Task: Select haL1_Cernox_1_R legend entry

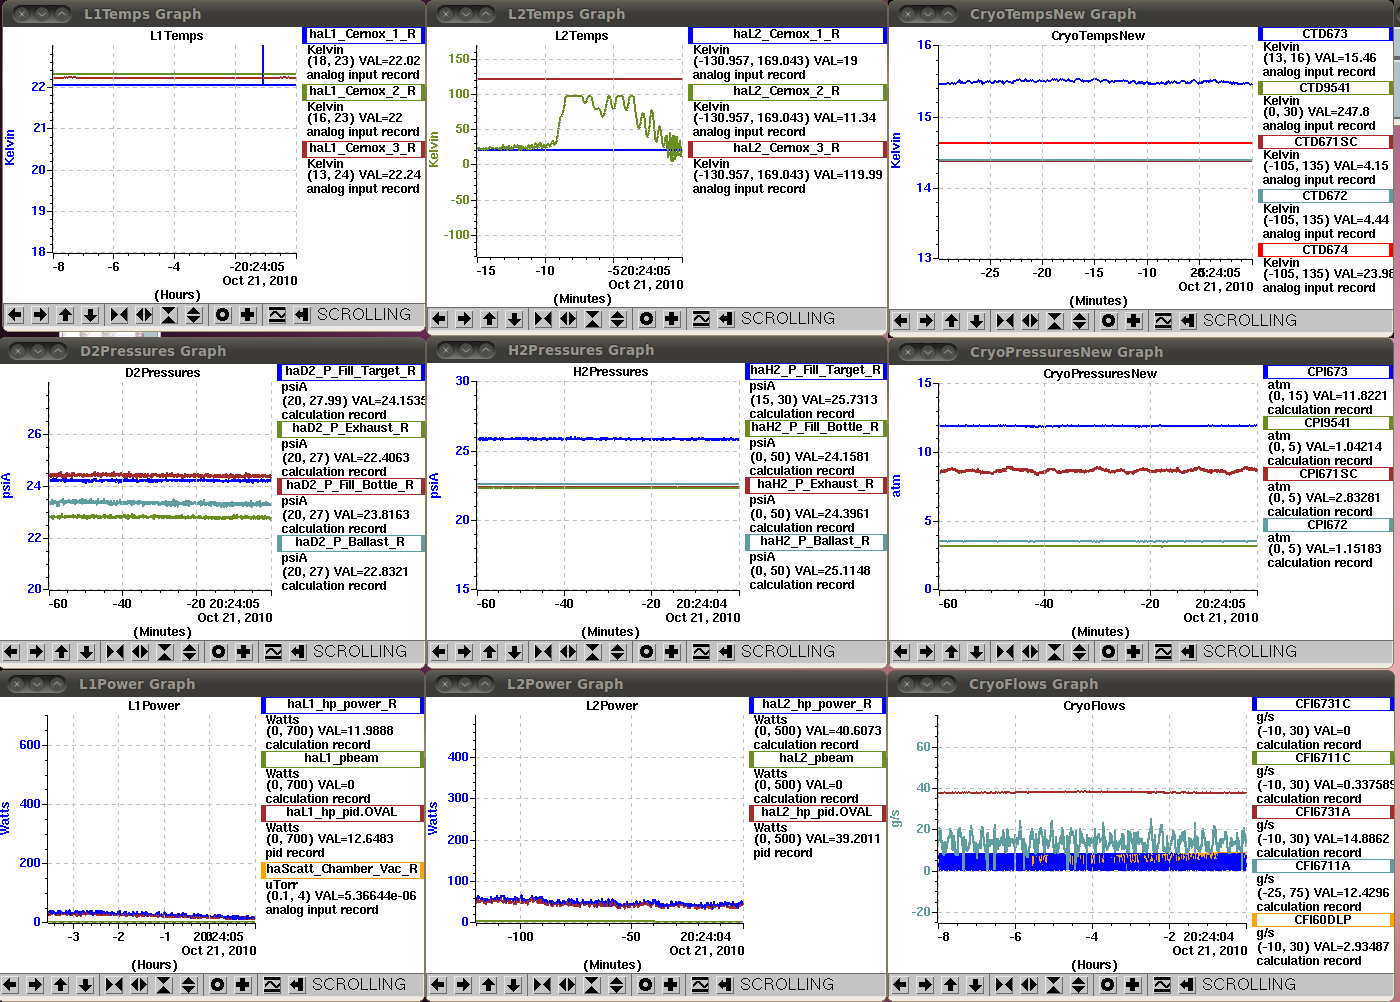Action: (363, 35)
